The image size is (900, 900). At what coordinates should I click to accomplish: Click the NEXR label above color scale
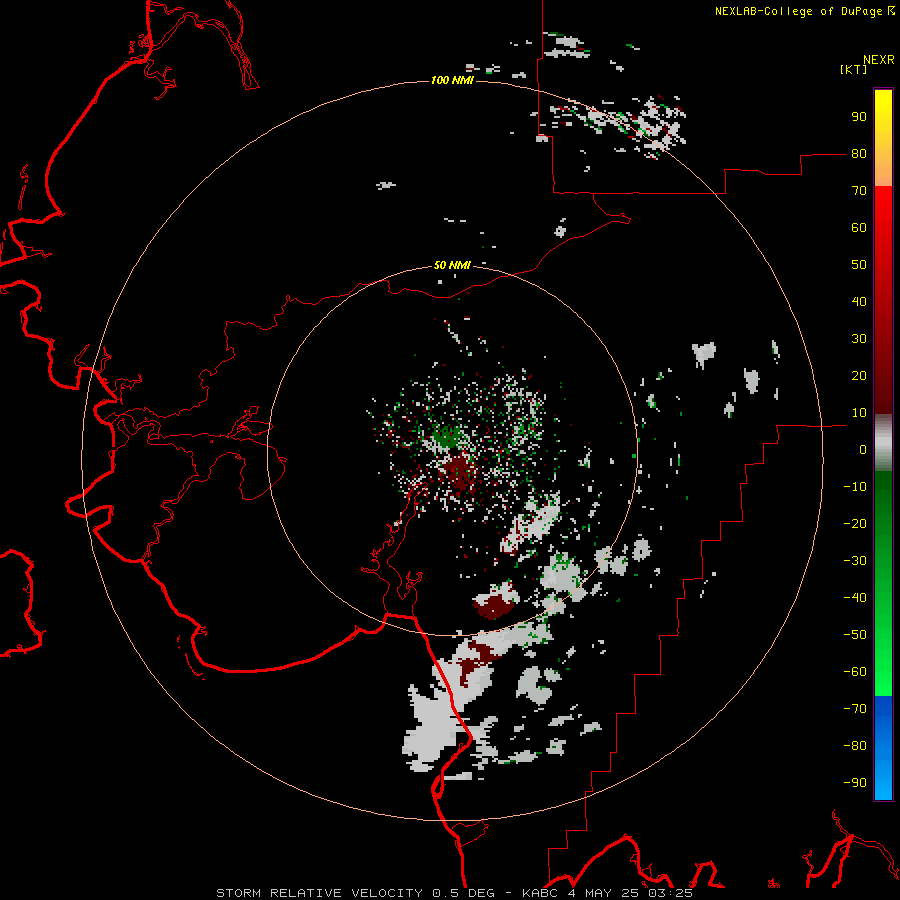point(878,60)
